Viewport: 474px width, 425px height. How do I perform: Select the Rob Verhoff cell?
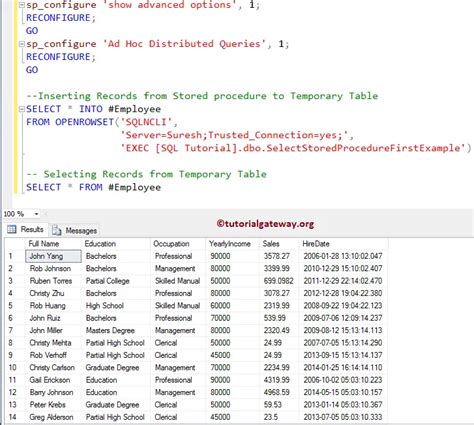pos(53,355)
